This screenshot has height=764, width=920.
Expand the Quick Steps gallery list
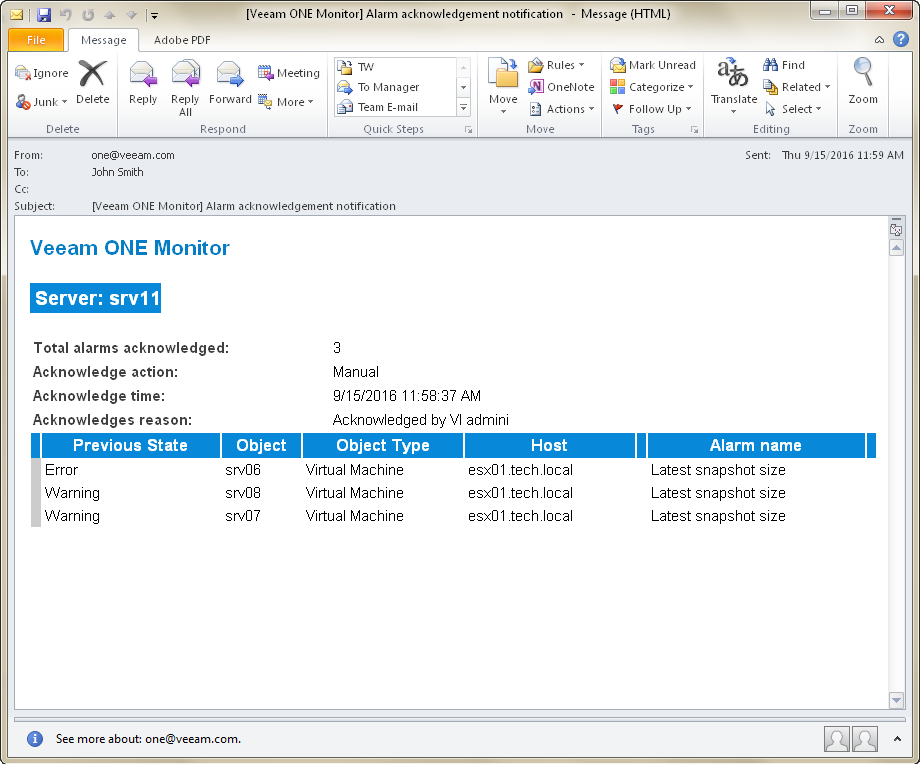click(x=464, y=107)
